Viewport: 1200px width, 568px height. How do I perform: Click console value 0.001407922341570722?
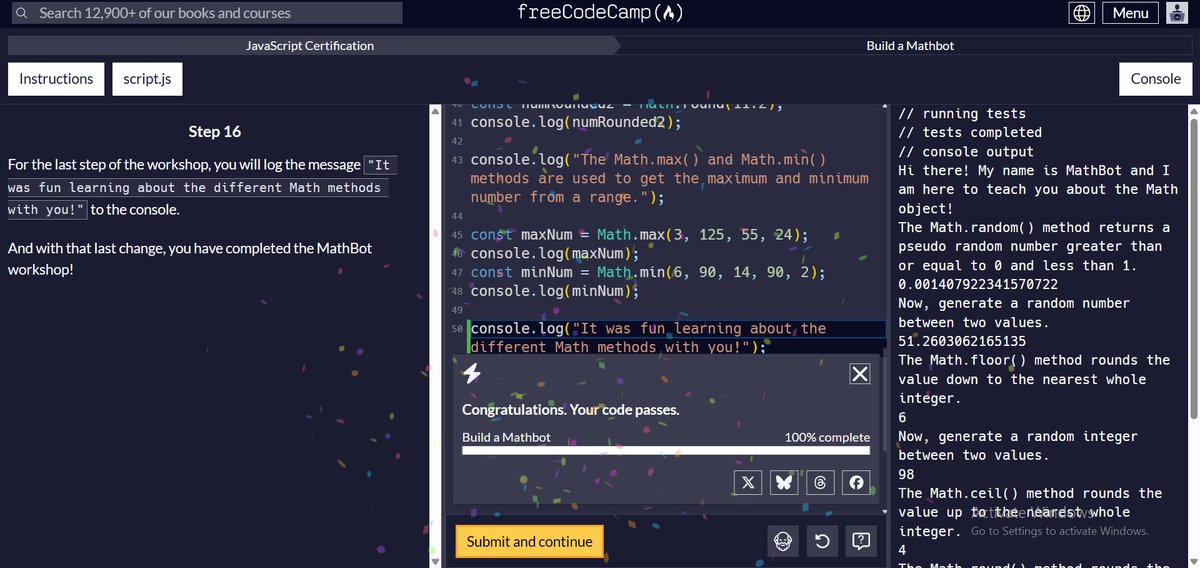[x=978, y=284]
